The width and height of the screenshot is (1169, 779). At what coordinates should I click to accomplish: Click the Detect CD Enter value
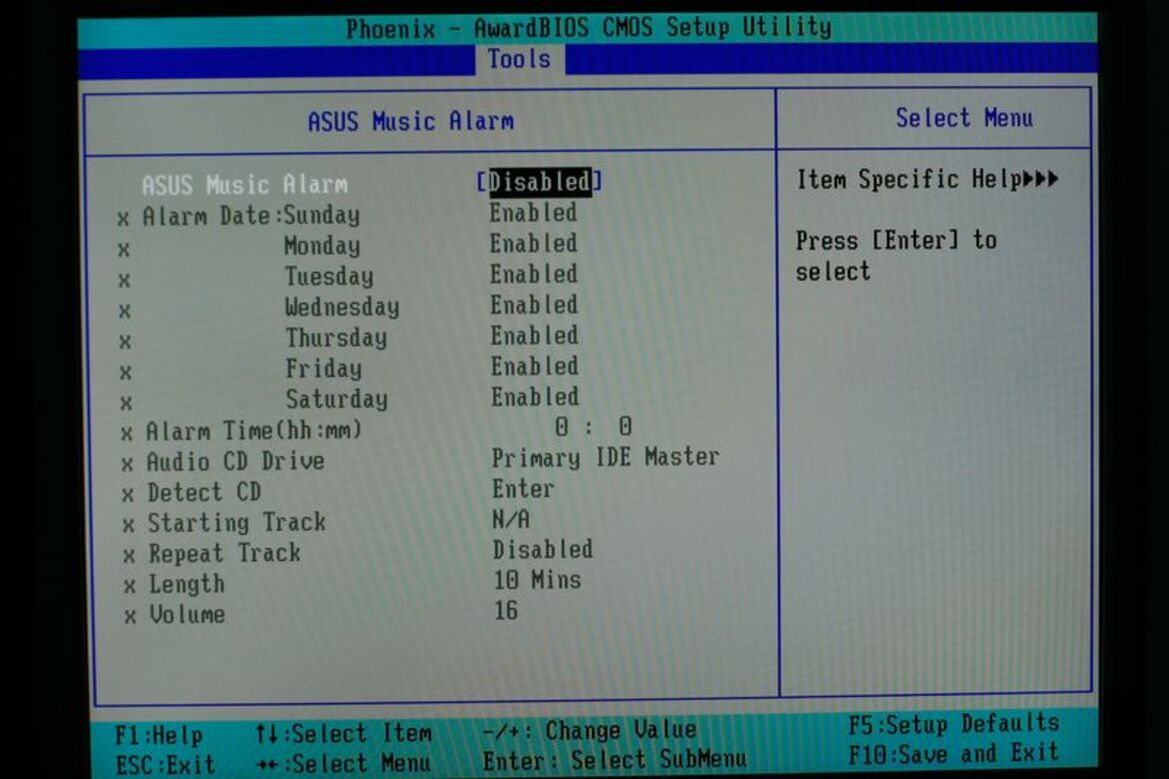tap(523, 489)
